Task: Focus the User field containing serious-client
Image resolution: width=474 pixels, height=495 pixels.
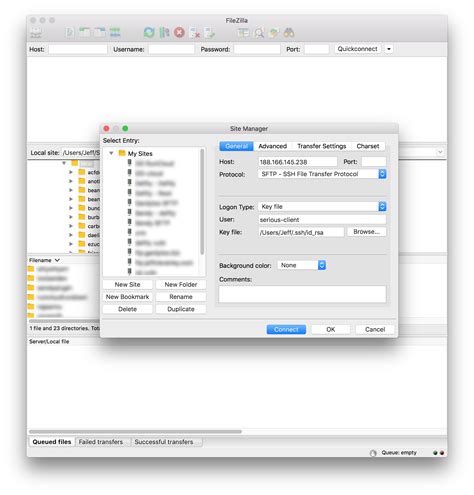Action: tap(322, 220)
